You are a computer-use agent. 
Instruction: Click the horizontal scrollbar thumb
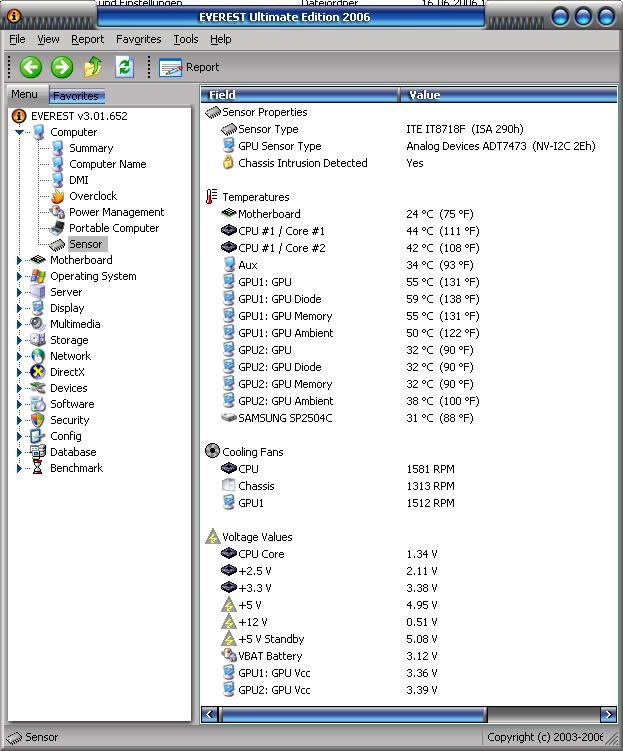point(352,715)
